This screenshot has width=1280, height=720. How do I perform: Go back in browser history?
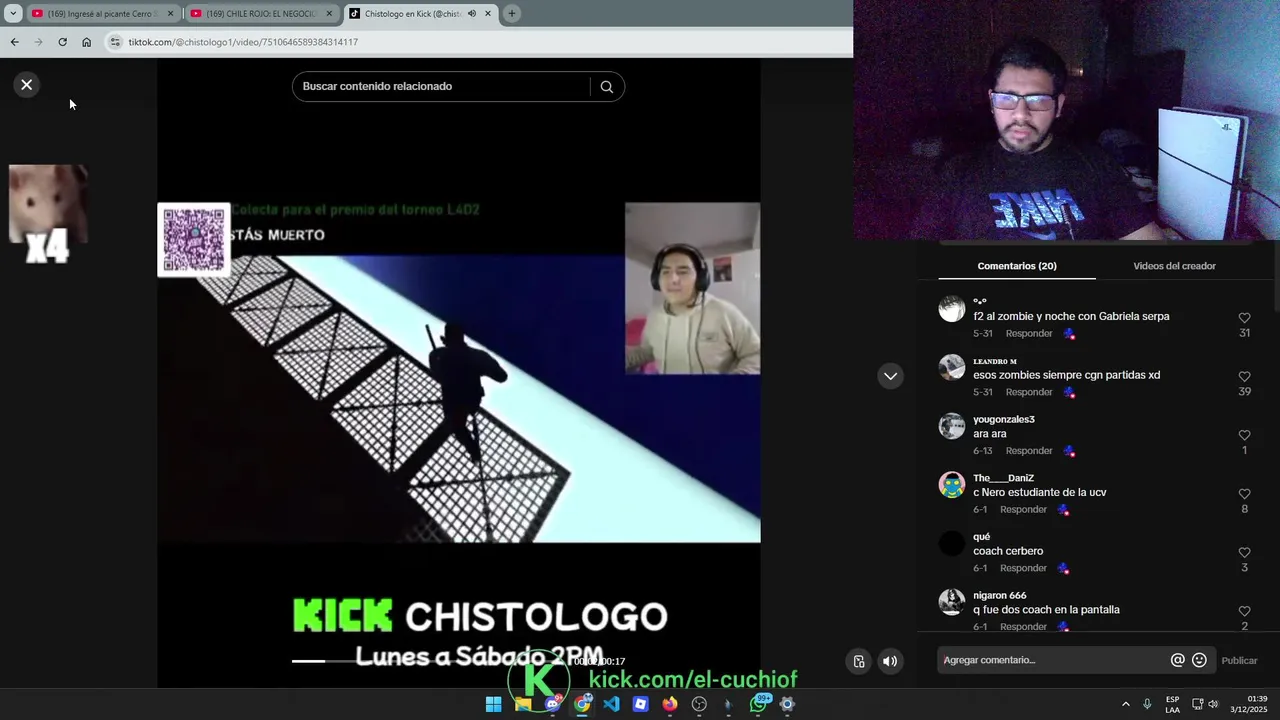point(14,42)
